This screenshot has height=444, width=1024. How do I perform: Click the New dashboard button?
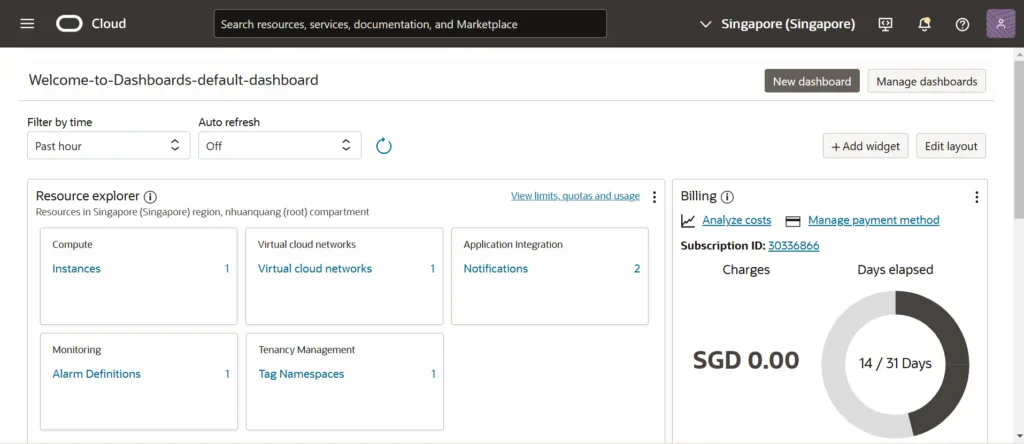[x=811, y=81]
